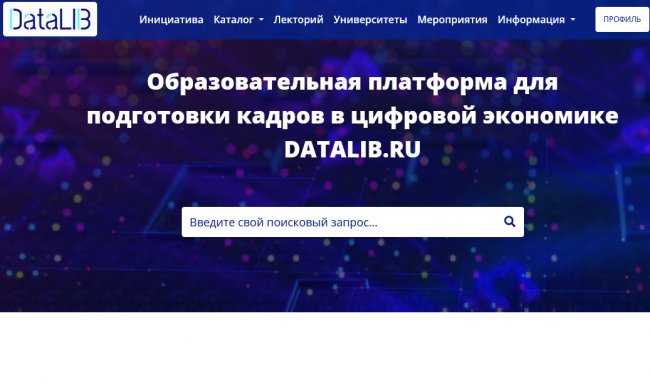This screenshot has height=385, width=650.
Task: Click the ПРОФИЛЬ button
Action: 622,19
